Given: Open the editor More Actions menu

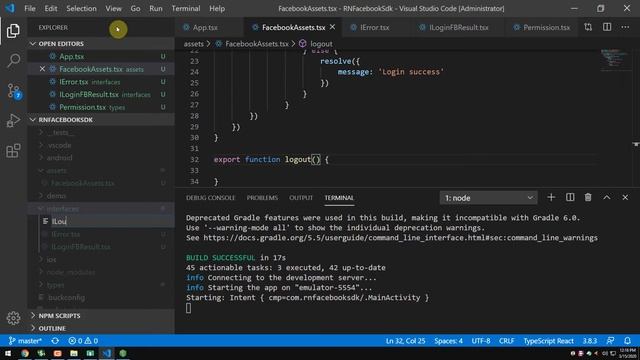Looking at the screenshot, I should [x=625, y=27].
